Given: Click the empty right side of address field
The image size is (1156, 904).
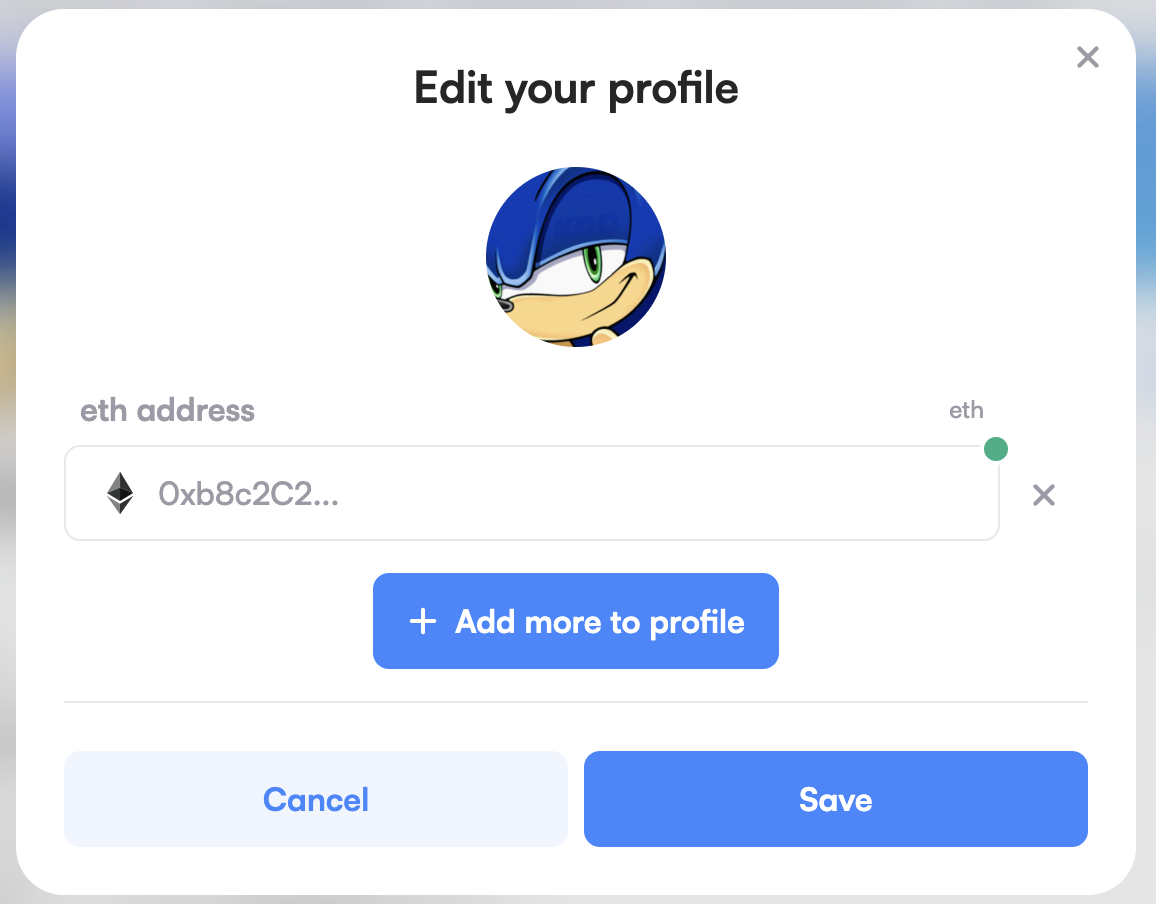Looking at the screenshot, I should (x=800, y=494).
